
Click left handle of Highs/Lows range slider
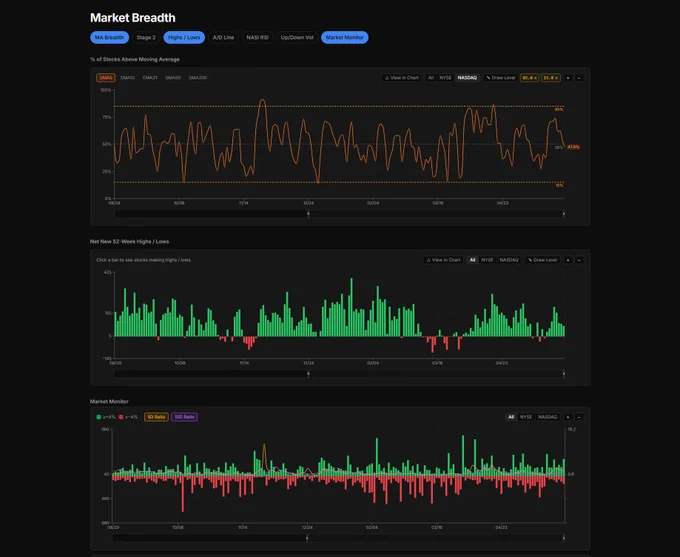point(308,374)
